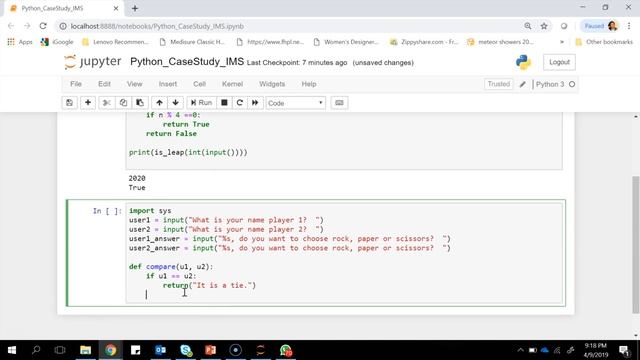Screen dimensions: 640x360
Task: Open Windows taskbar search
Action: click(x=36, y=350)
